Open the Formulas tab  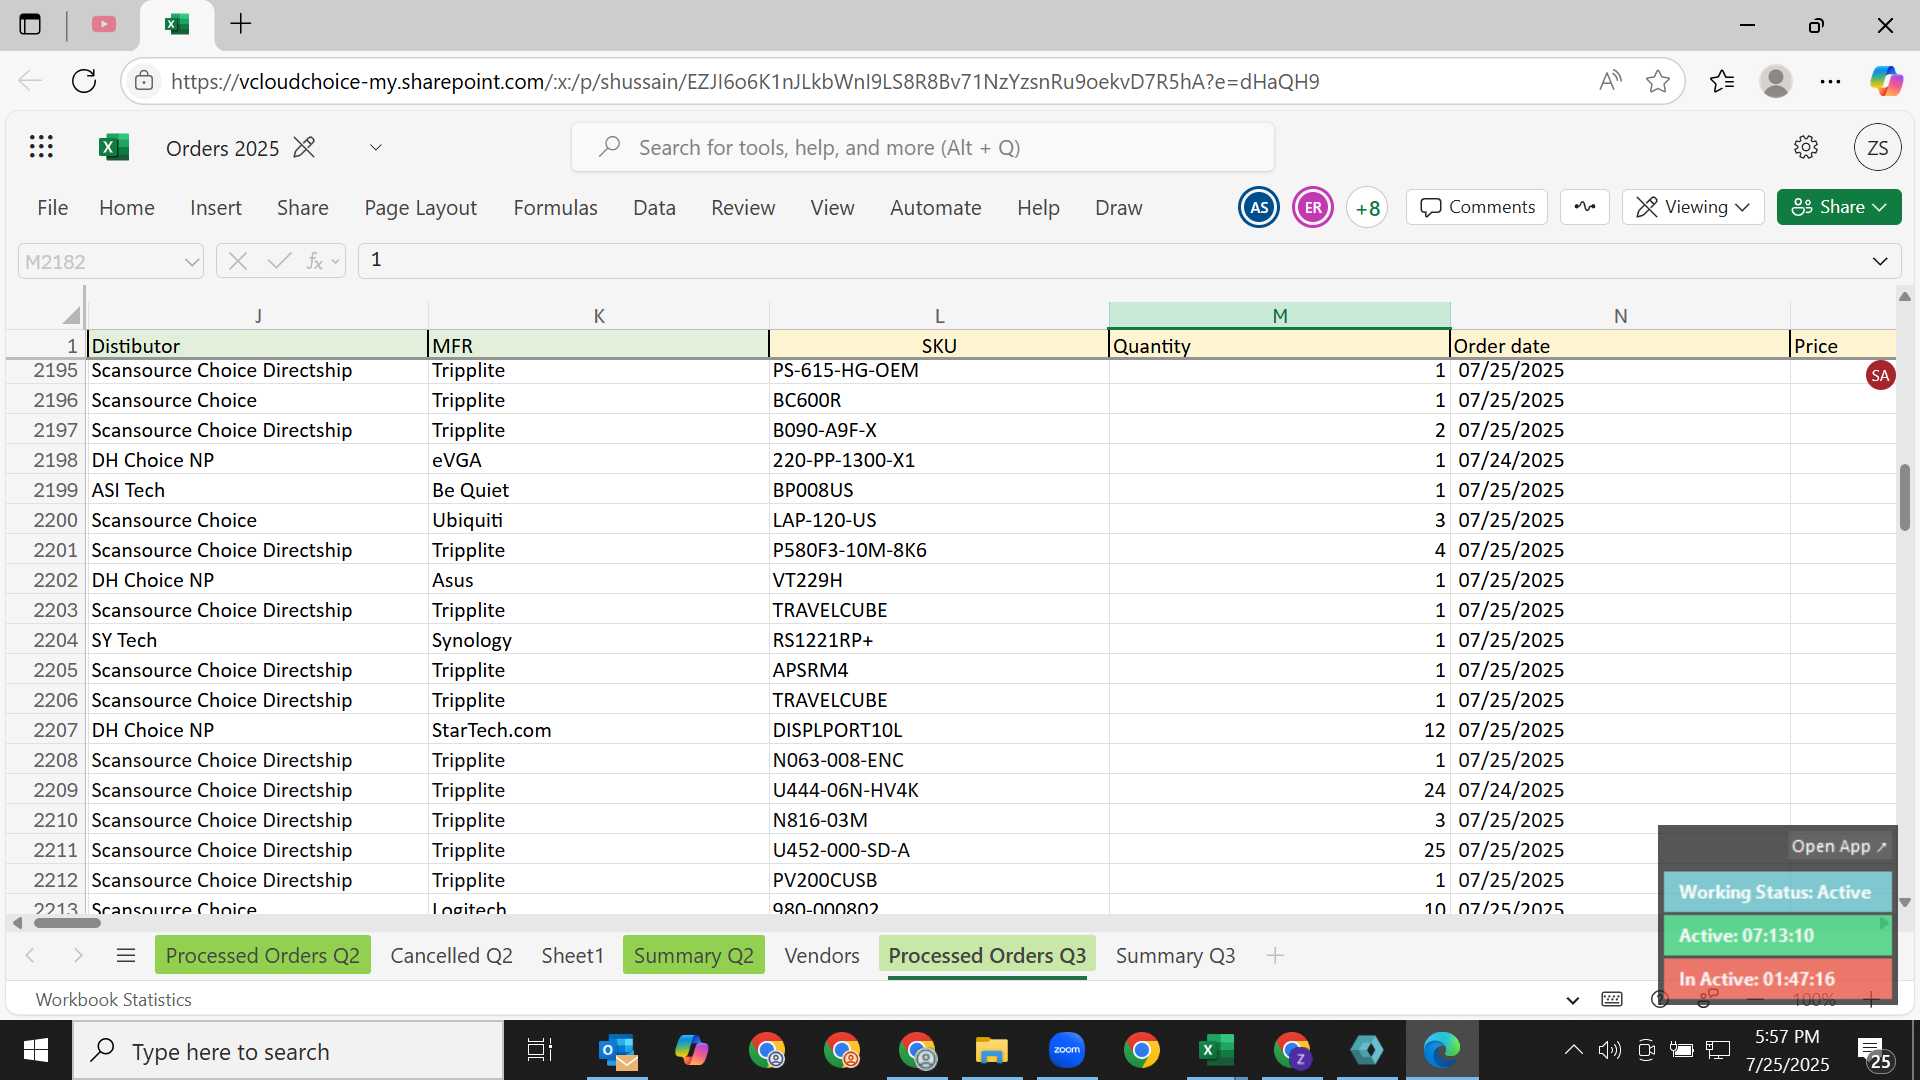tap(555, 207)
